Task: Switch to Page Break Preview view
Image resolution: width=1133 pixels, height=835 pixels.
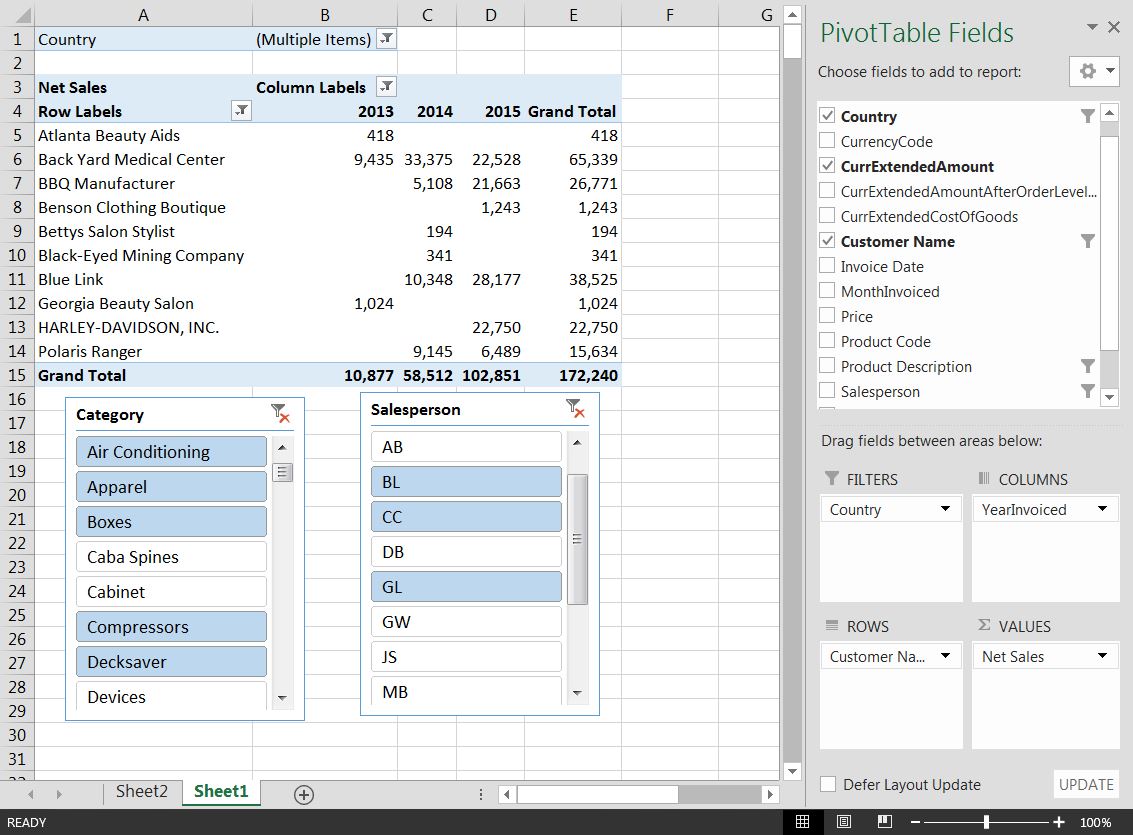Action: pos(885,822)
